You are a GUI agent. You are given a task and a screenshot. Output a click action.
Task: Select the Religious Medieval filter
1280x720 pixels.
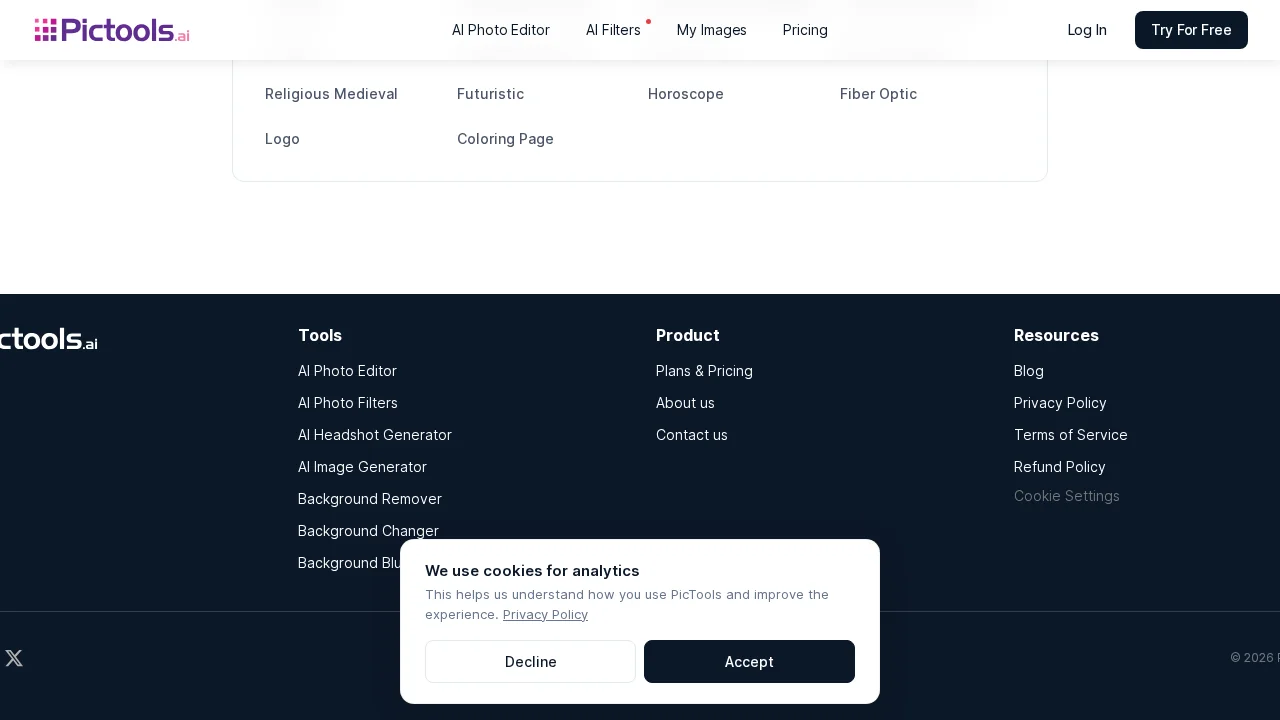[x=331, y=94]
